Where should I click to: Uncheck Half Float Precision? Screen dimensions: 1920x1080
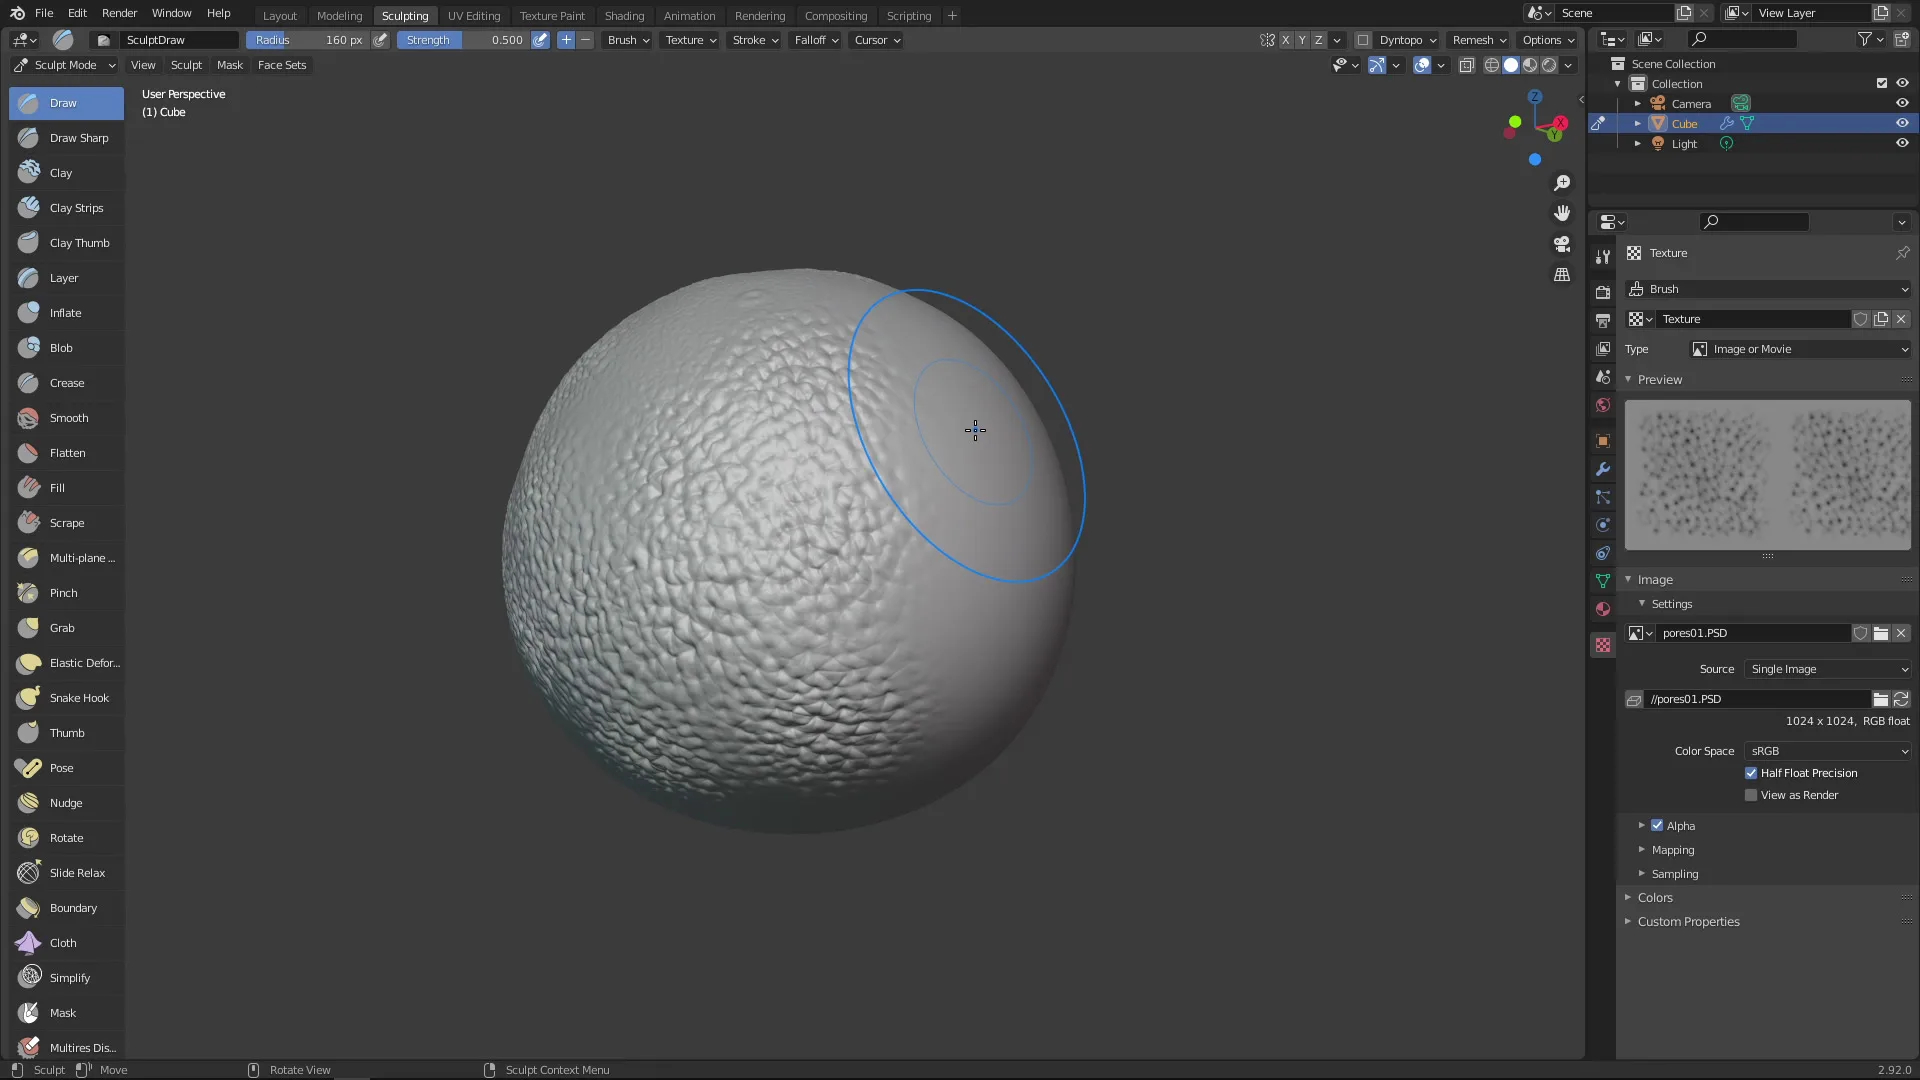pyautogui.click(x=1751, y=773)
